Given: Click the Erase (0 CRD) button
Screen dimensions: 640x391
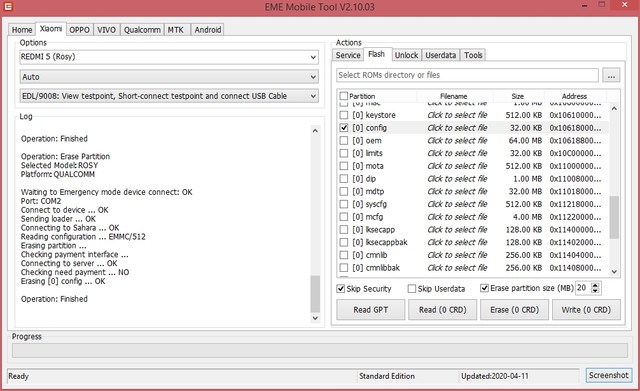Looking at the screenshot, I should pos(514,310).
